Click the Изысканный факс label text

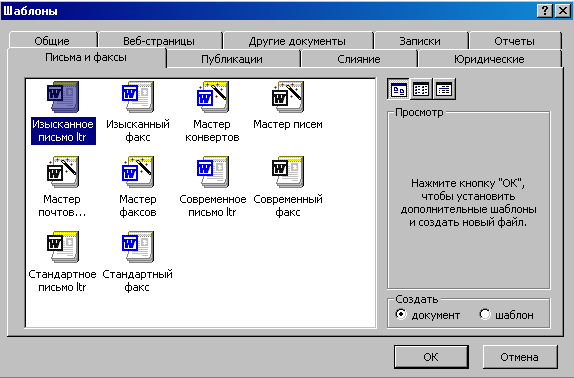(x=138, y=131)
